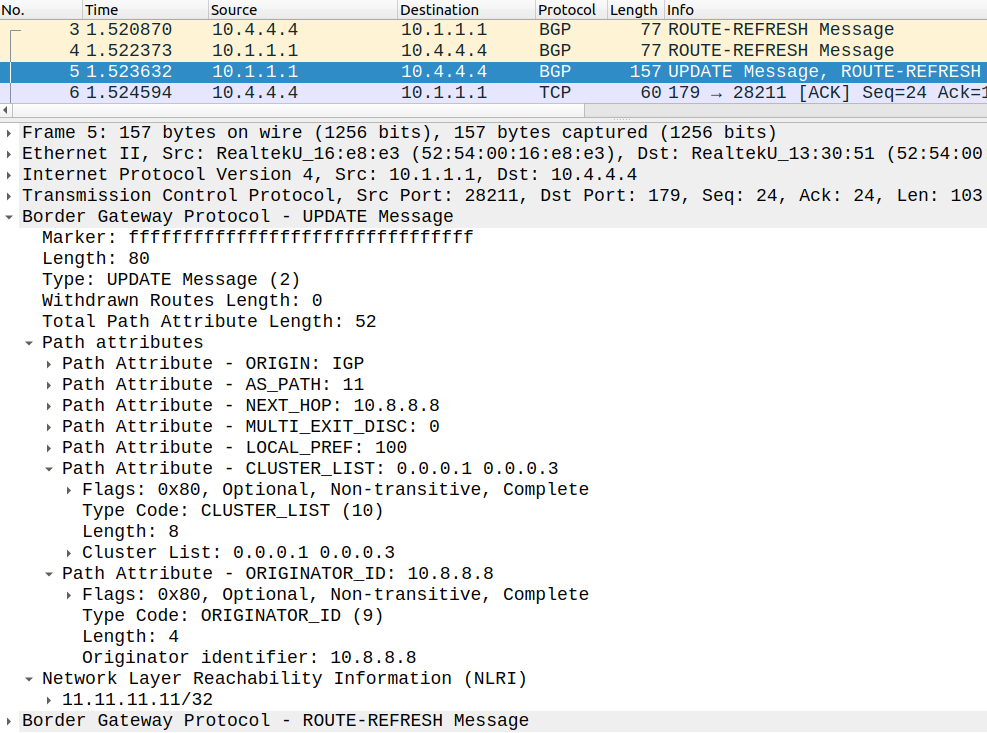Click BGP protocol cell in packet 4
This screenshot has width=987, height=733.
pyautogui.click(x=555, y=50)
